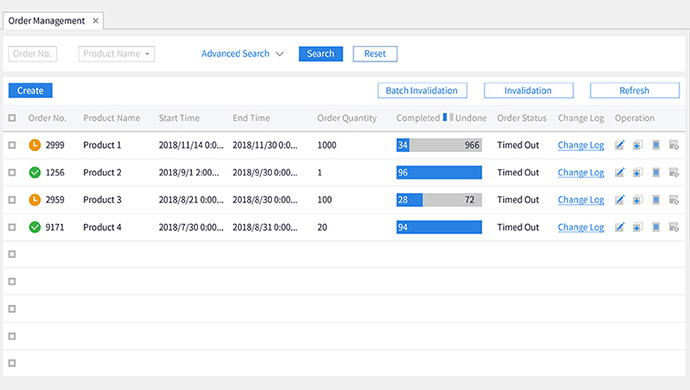Click the Order Quantity column header
Viewport: 690px width, 390px height.
point(347,118)
